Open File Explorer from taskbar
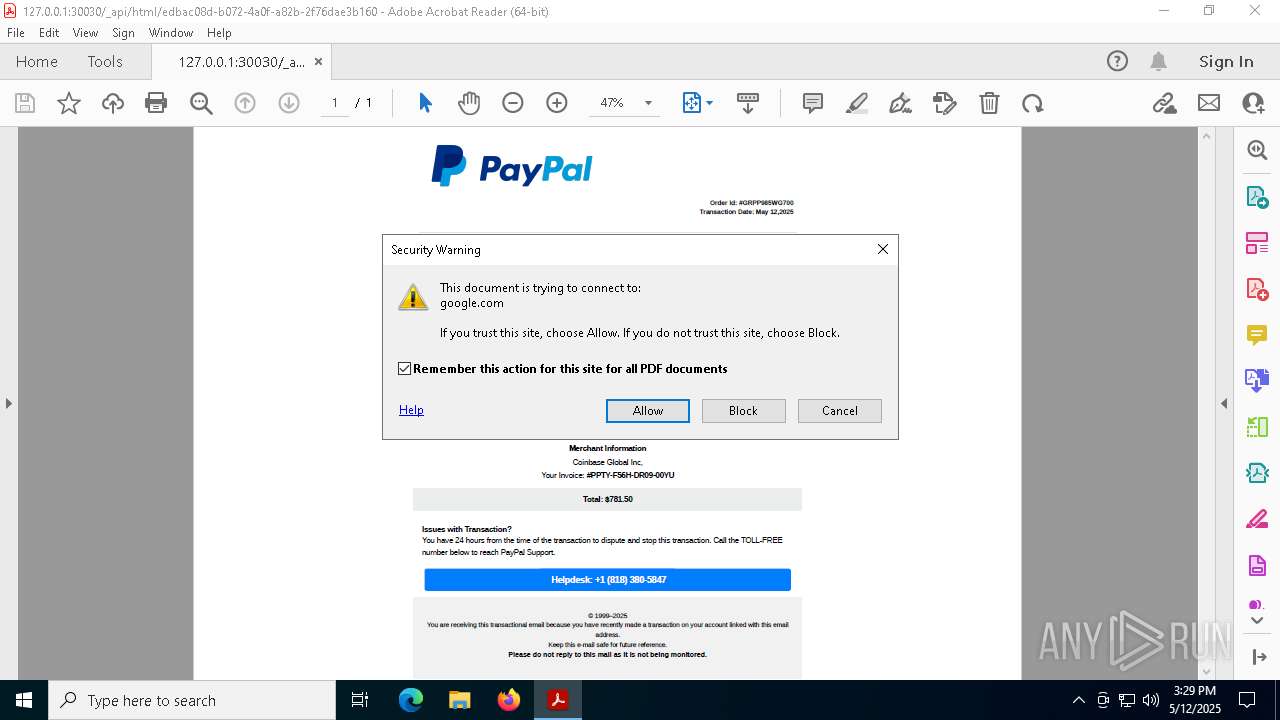 459,700
